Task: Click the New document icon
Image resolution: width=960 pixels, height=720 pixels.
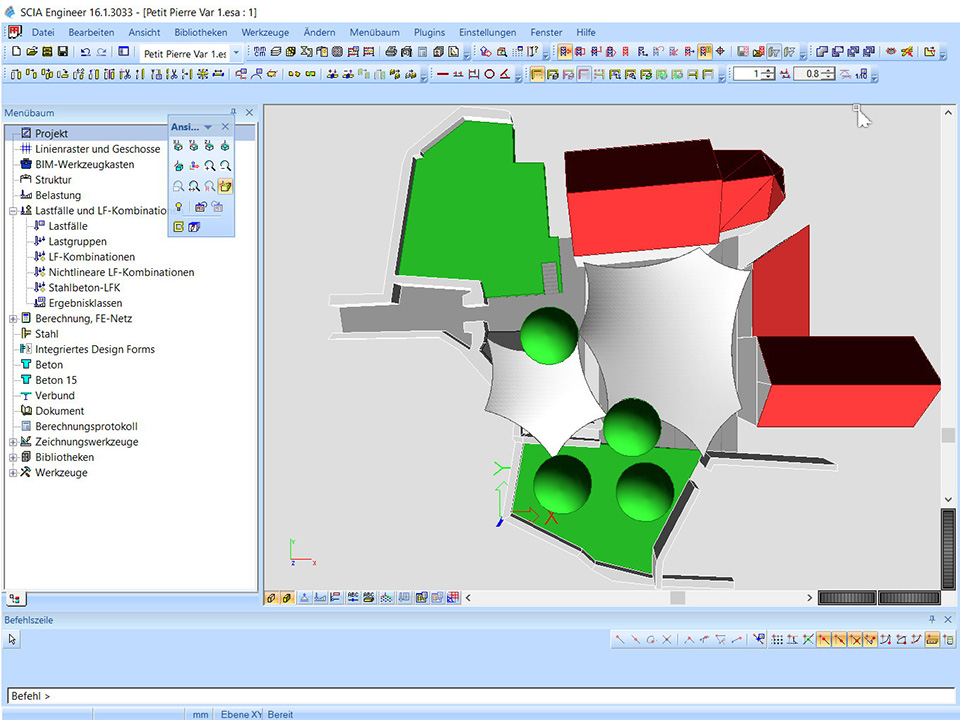Action: tap(15, 52)
